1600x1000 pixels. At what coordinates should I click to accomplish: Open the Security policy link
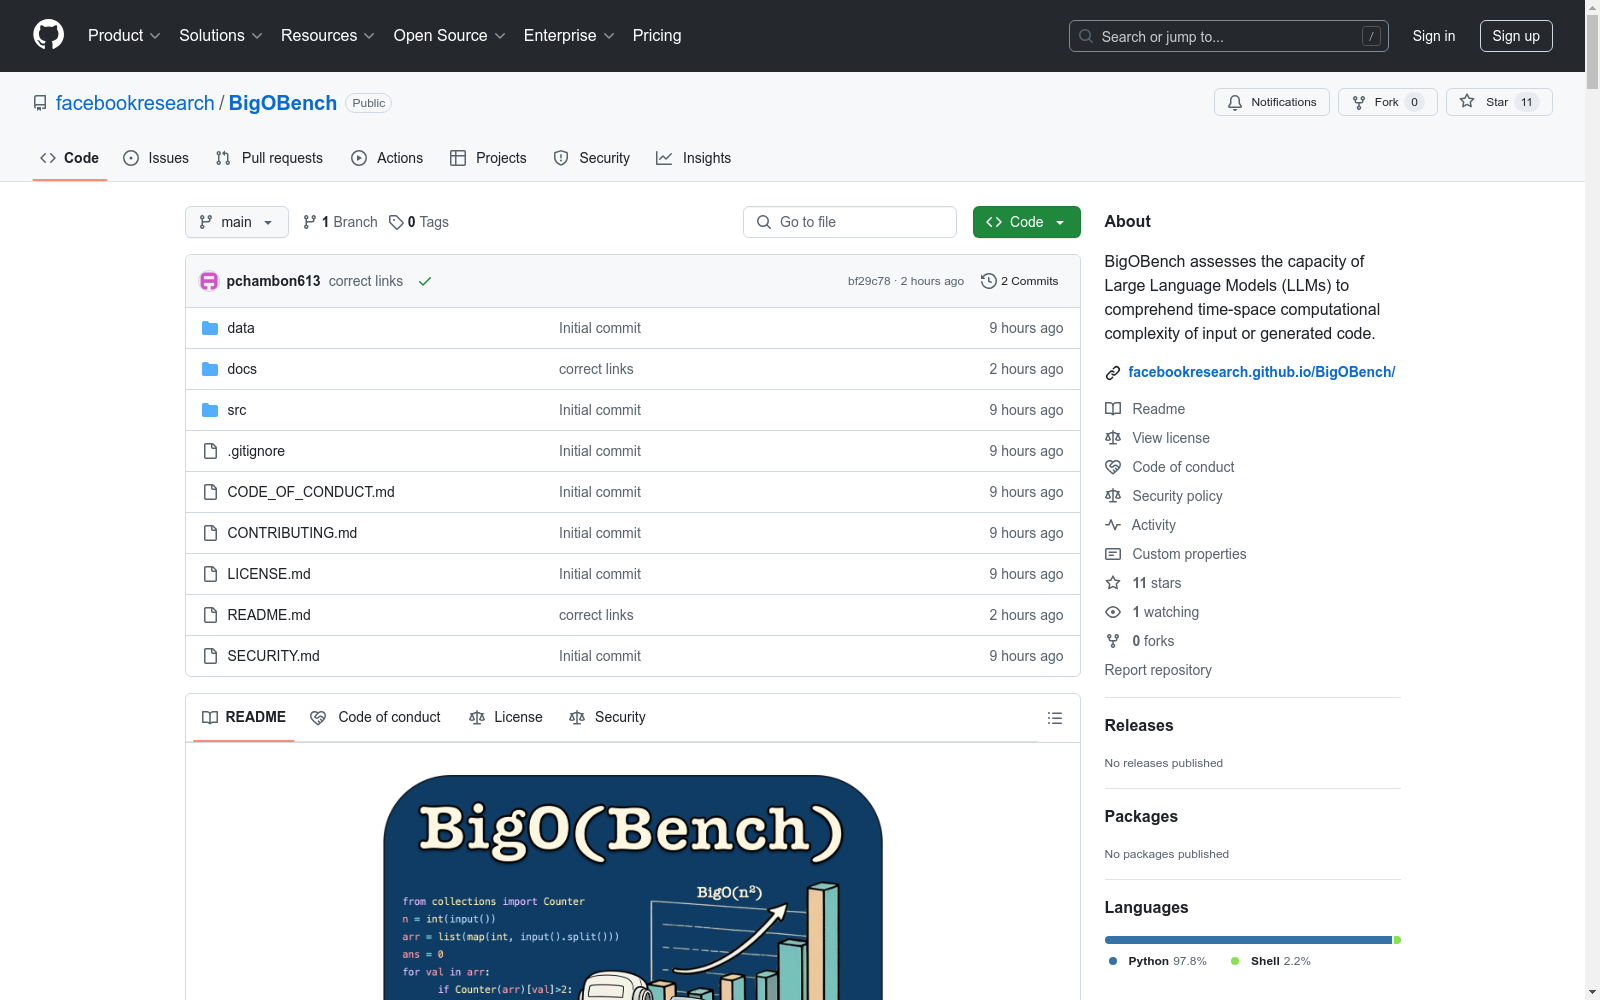1177,496
